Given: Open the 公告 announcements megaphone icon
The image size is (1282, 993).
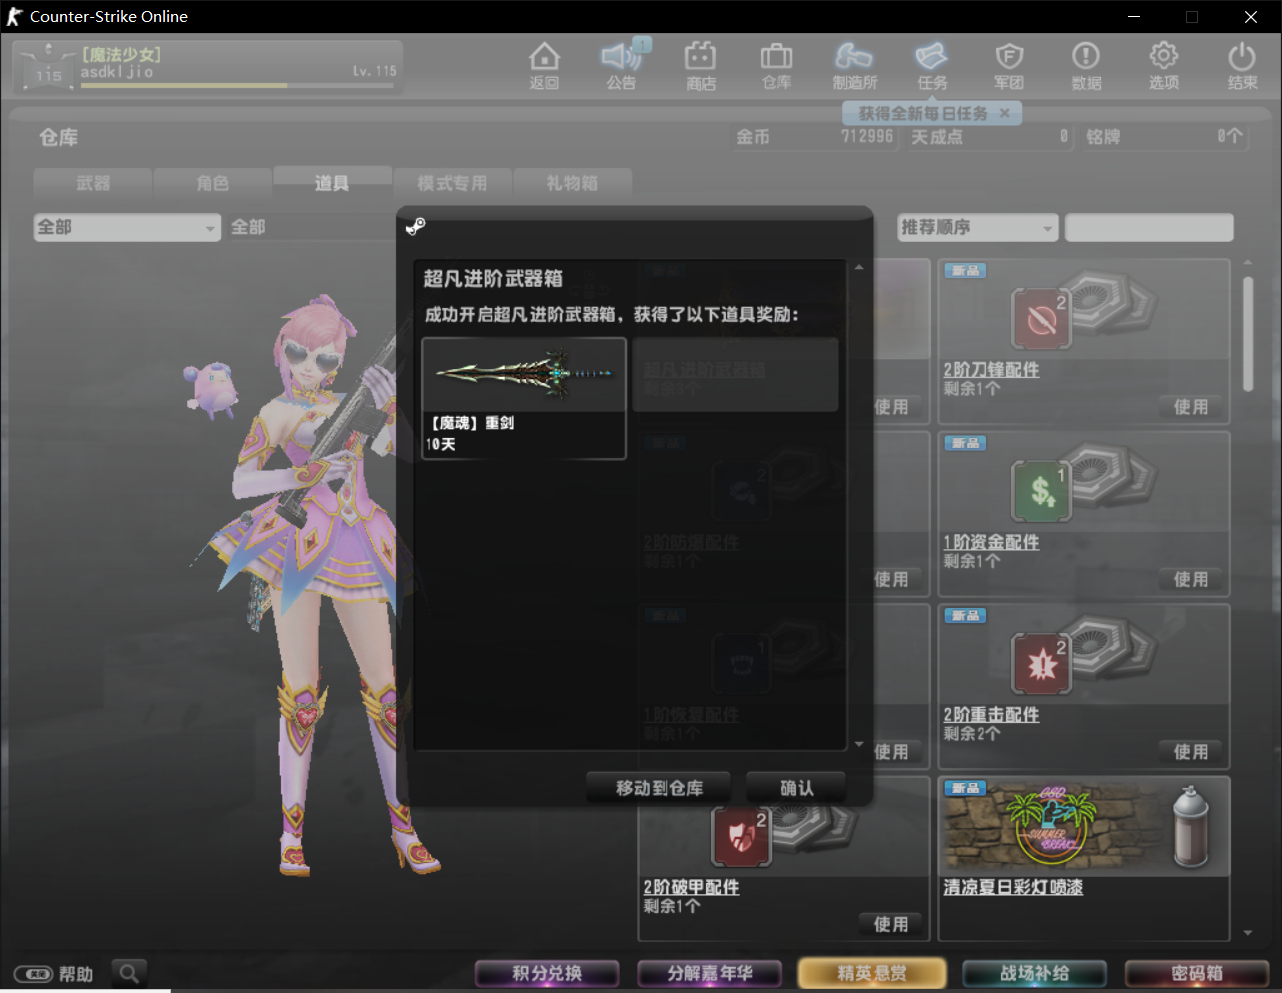Looking at the screenshot, I should [622, 66].
